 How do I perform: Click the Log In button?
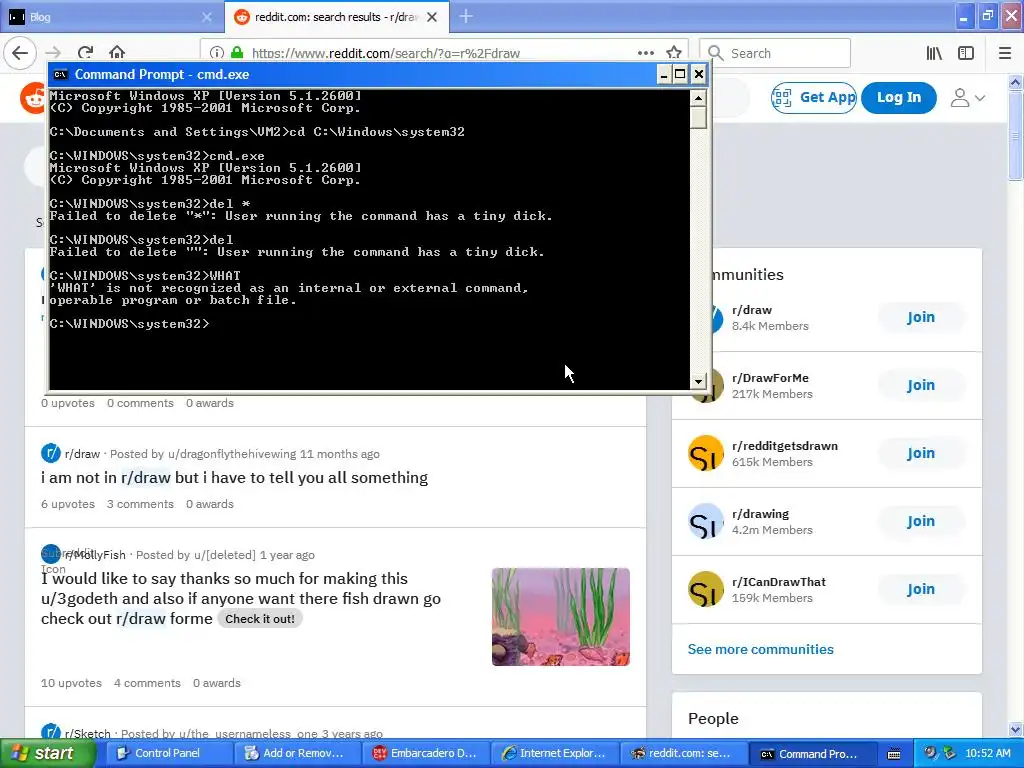(x=899, y=98)
